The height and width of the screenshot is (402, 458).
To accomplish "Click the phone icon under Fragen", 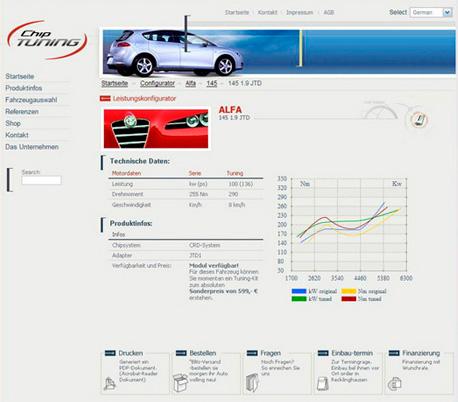I will 252,382.
